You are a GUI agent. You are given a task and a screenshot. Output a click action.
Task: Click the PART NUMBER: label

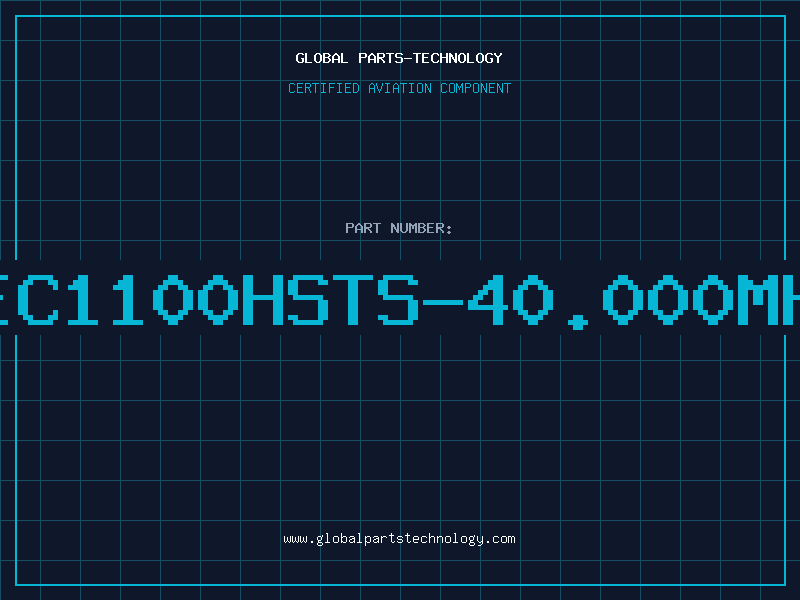pos(399,228)
